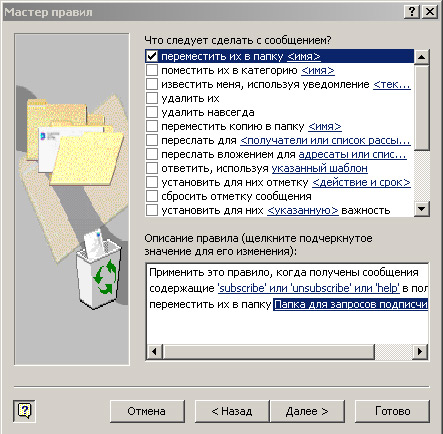Click text 'Применить это правило, когда получены сообщения'
Screen dimensions: 443x434
(x=284, y=272)
